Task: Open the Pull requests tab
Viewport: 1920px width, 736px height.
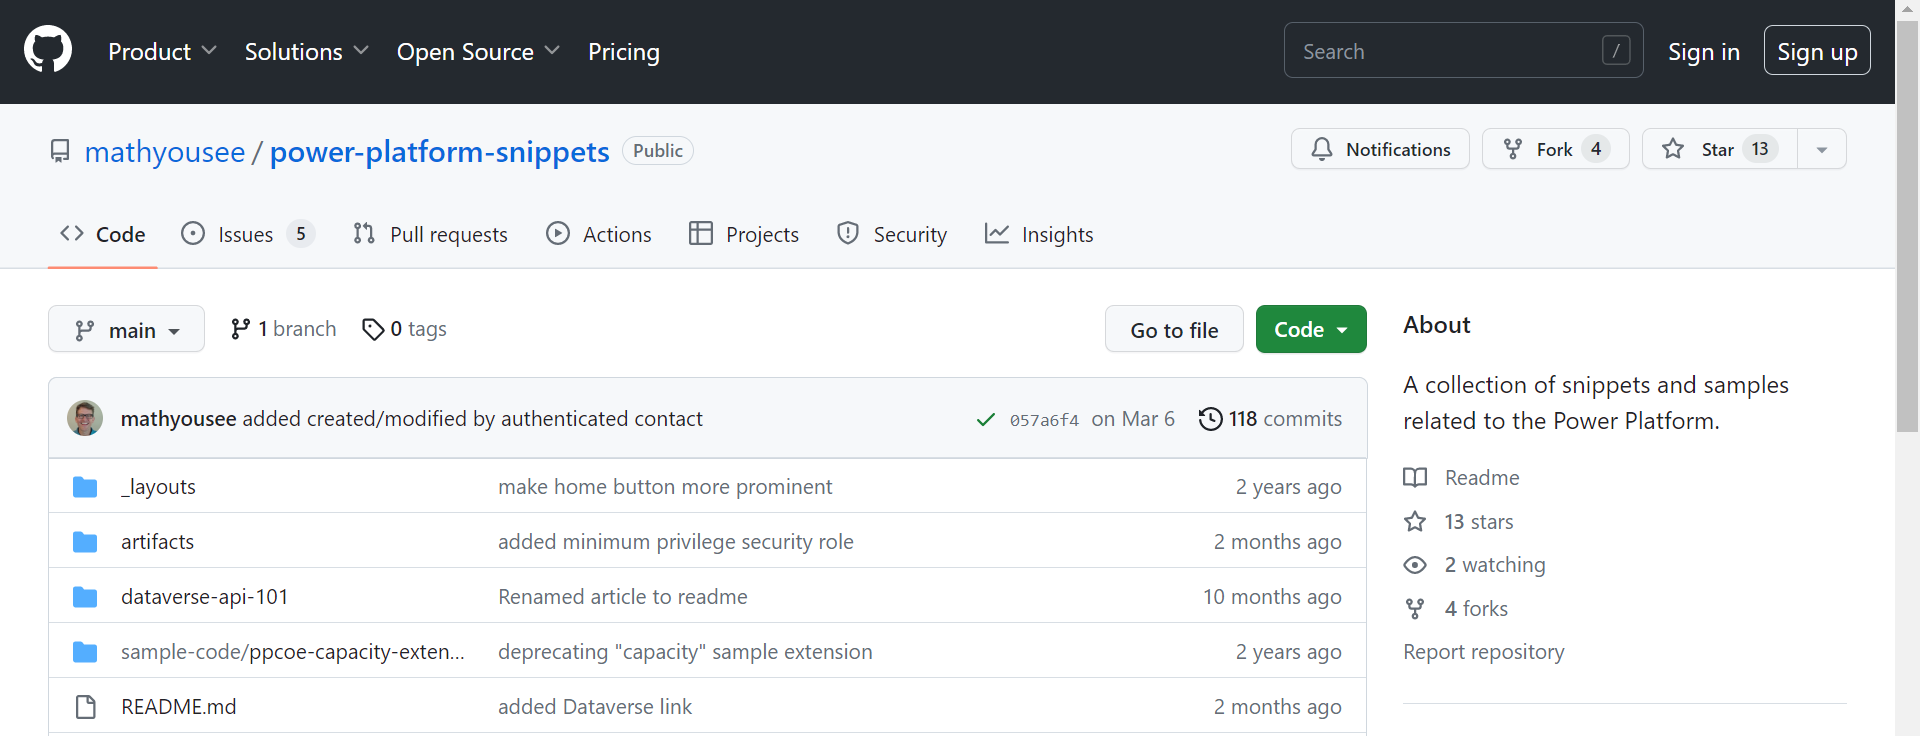Action: coord(431,234)
